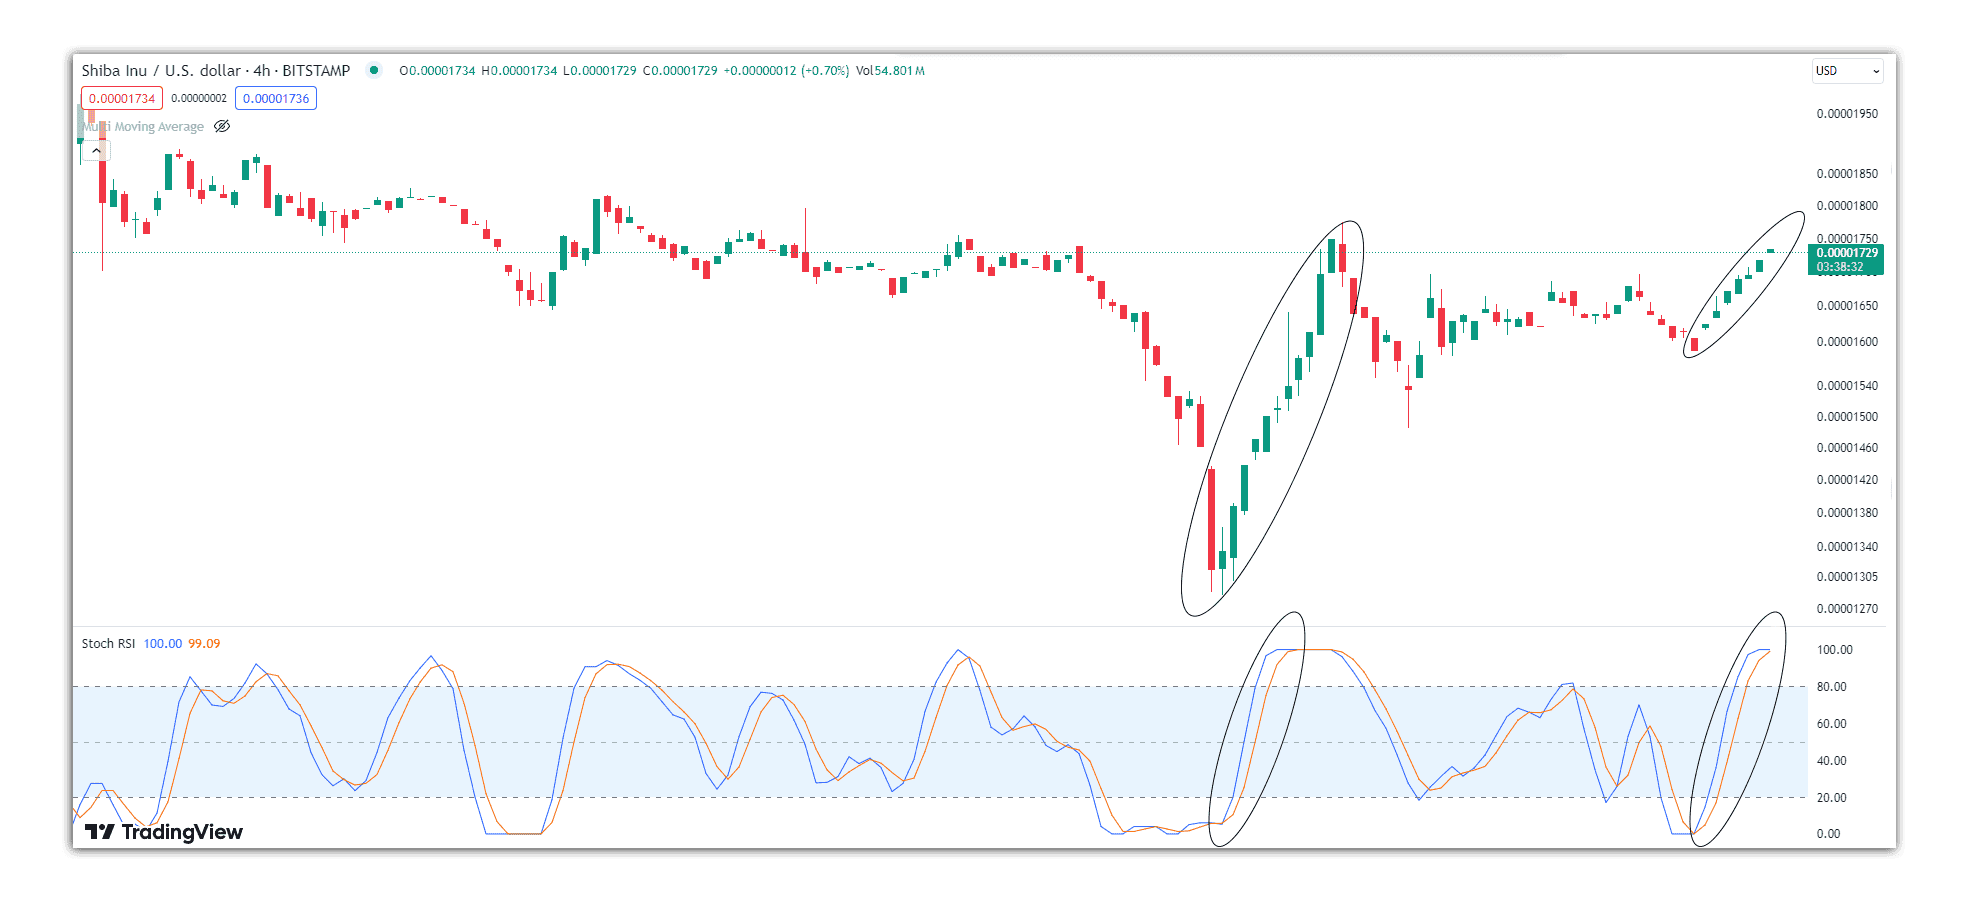Click the Shiba Inu / U.S. dollar symbol title
The height and width of the screenshot is (902, 1969).
(x=216, y=70)
